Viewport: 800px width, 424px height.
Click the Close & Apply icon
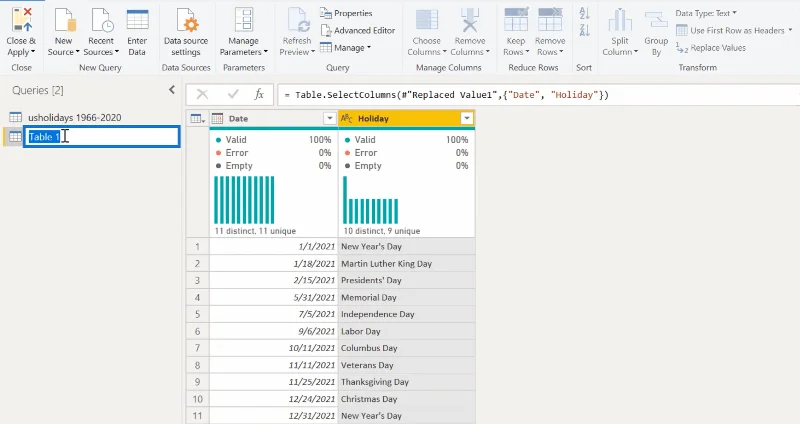tap(21, 19)
